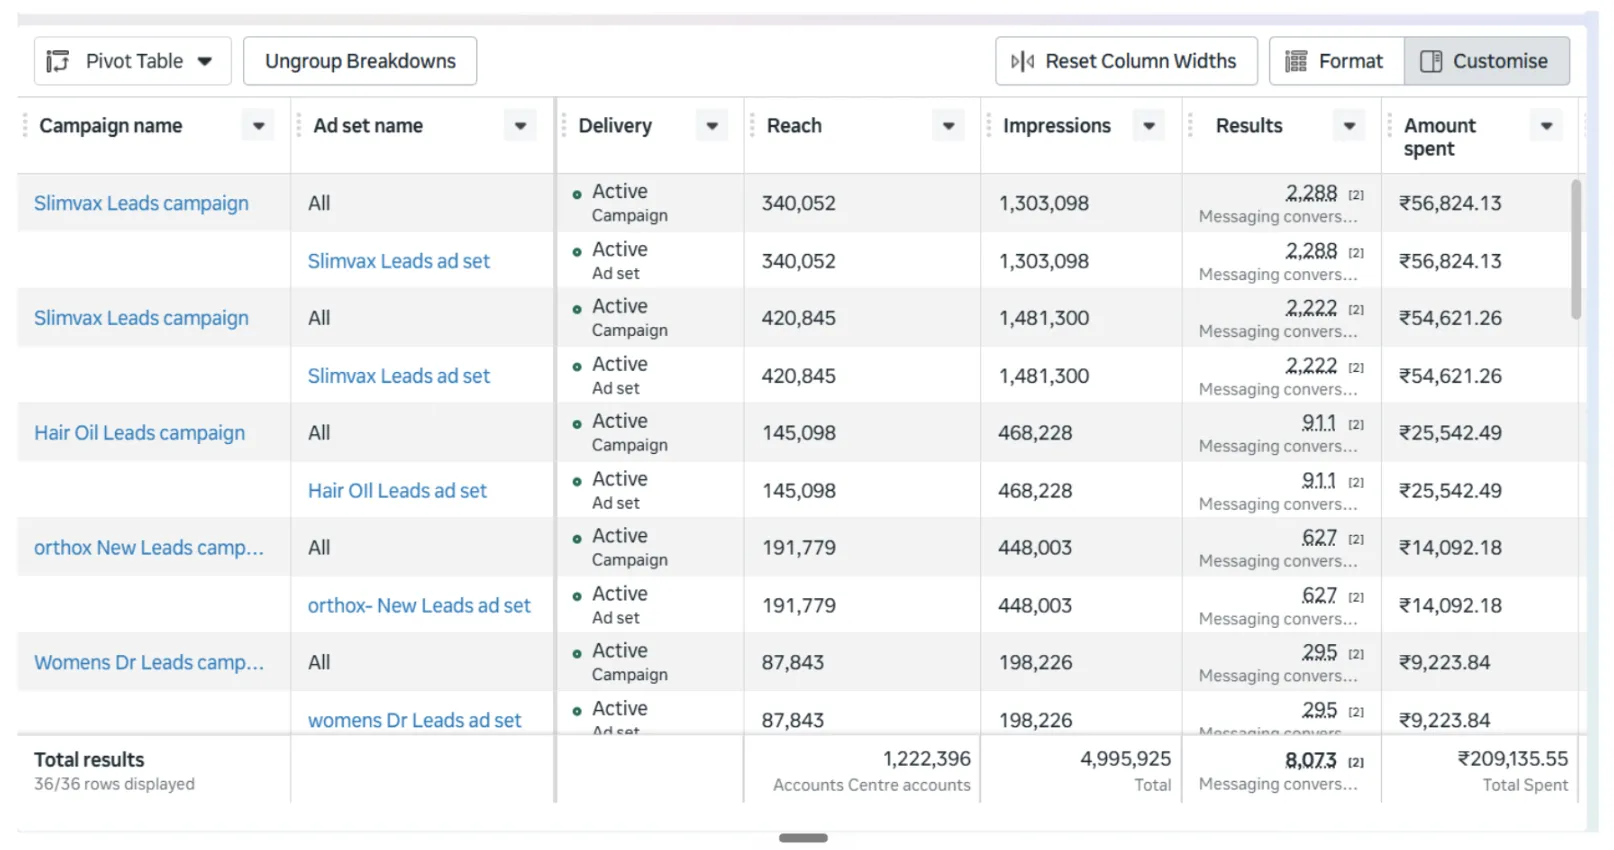Open Results column dropdown arrow
Image resolution: width=1614 pixels, height=850 pixels.
pos(1349,126)
